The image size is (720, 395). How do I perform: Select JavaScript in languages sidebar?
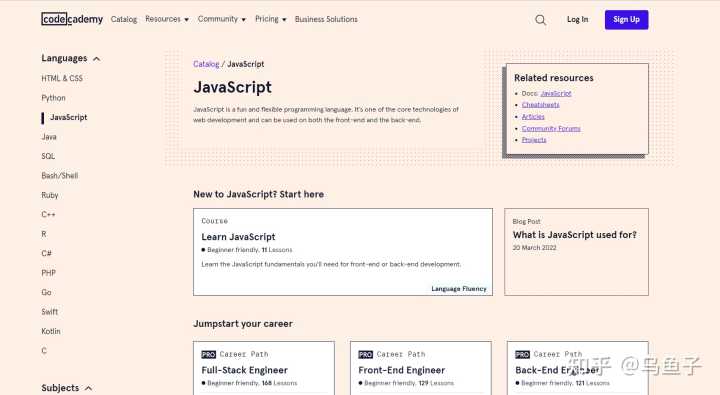tap(68, 118)
